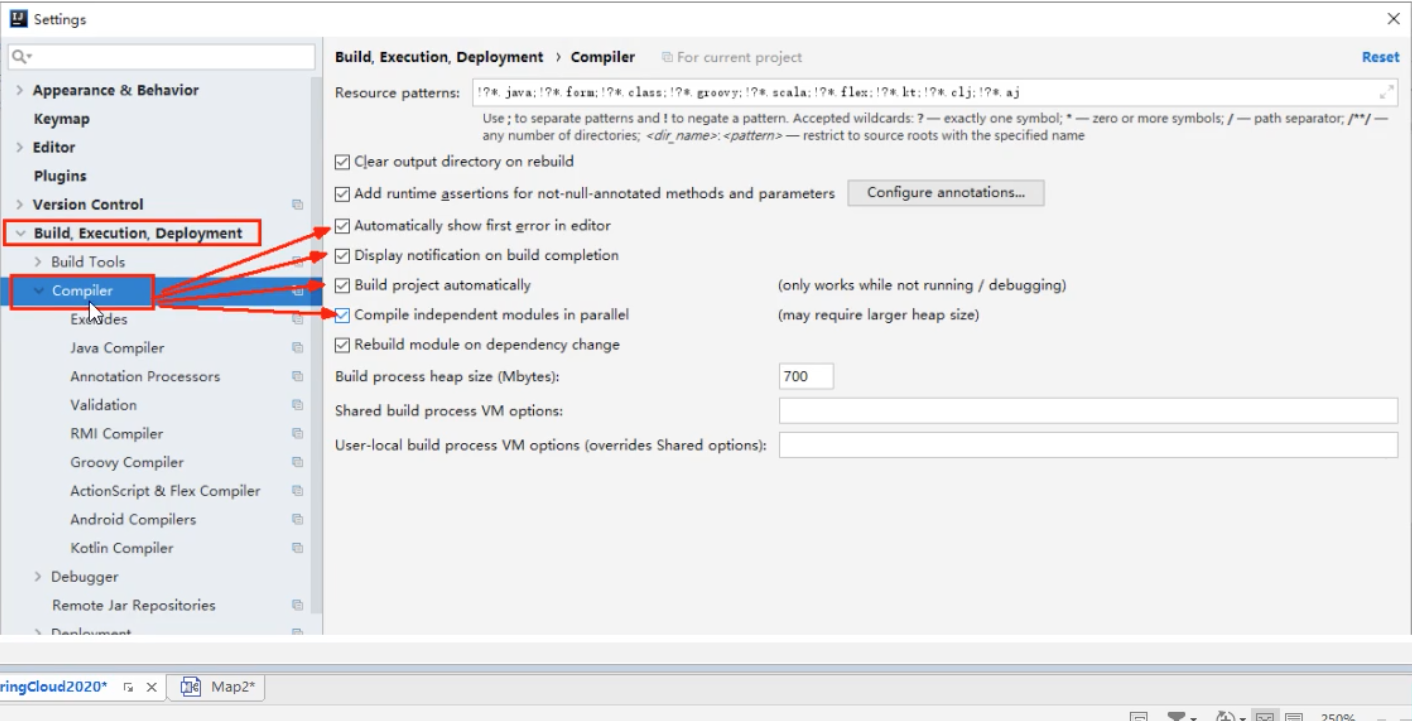1412x721 pixels.
Task: Switch to the Map2 tab
Action: 232,687
